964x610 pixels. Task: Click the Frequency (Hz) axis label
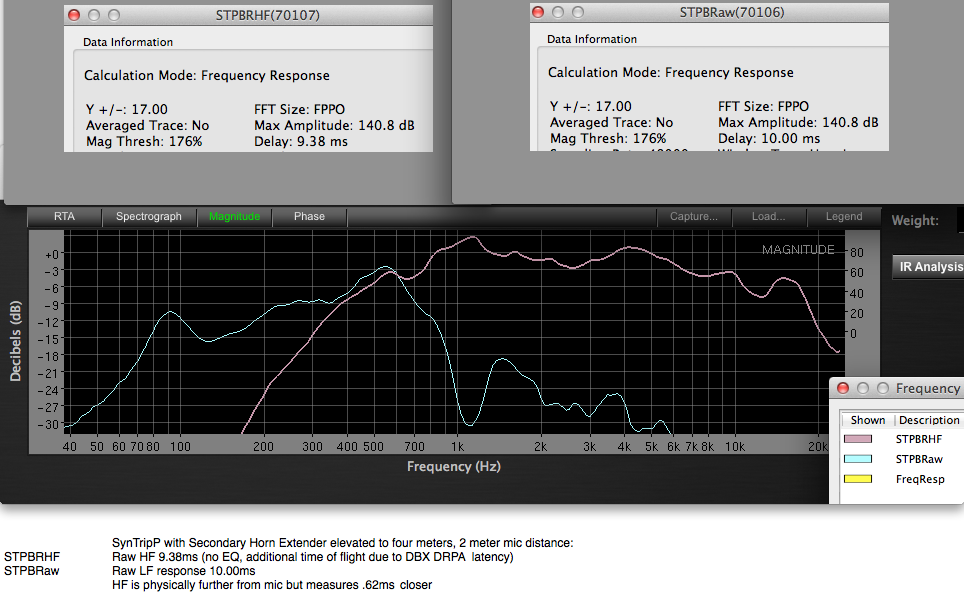coord(454,467)
